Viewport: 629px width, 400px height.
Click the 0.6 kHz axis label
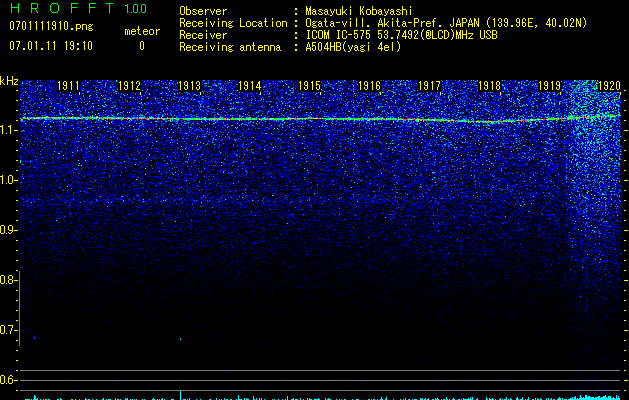click(8, 380)
